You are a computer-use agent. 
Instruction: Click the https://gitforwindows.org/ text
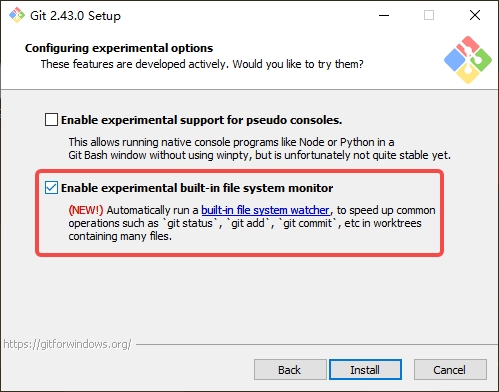point(67,344)
